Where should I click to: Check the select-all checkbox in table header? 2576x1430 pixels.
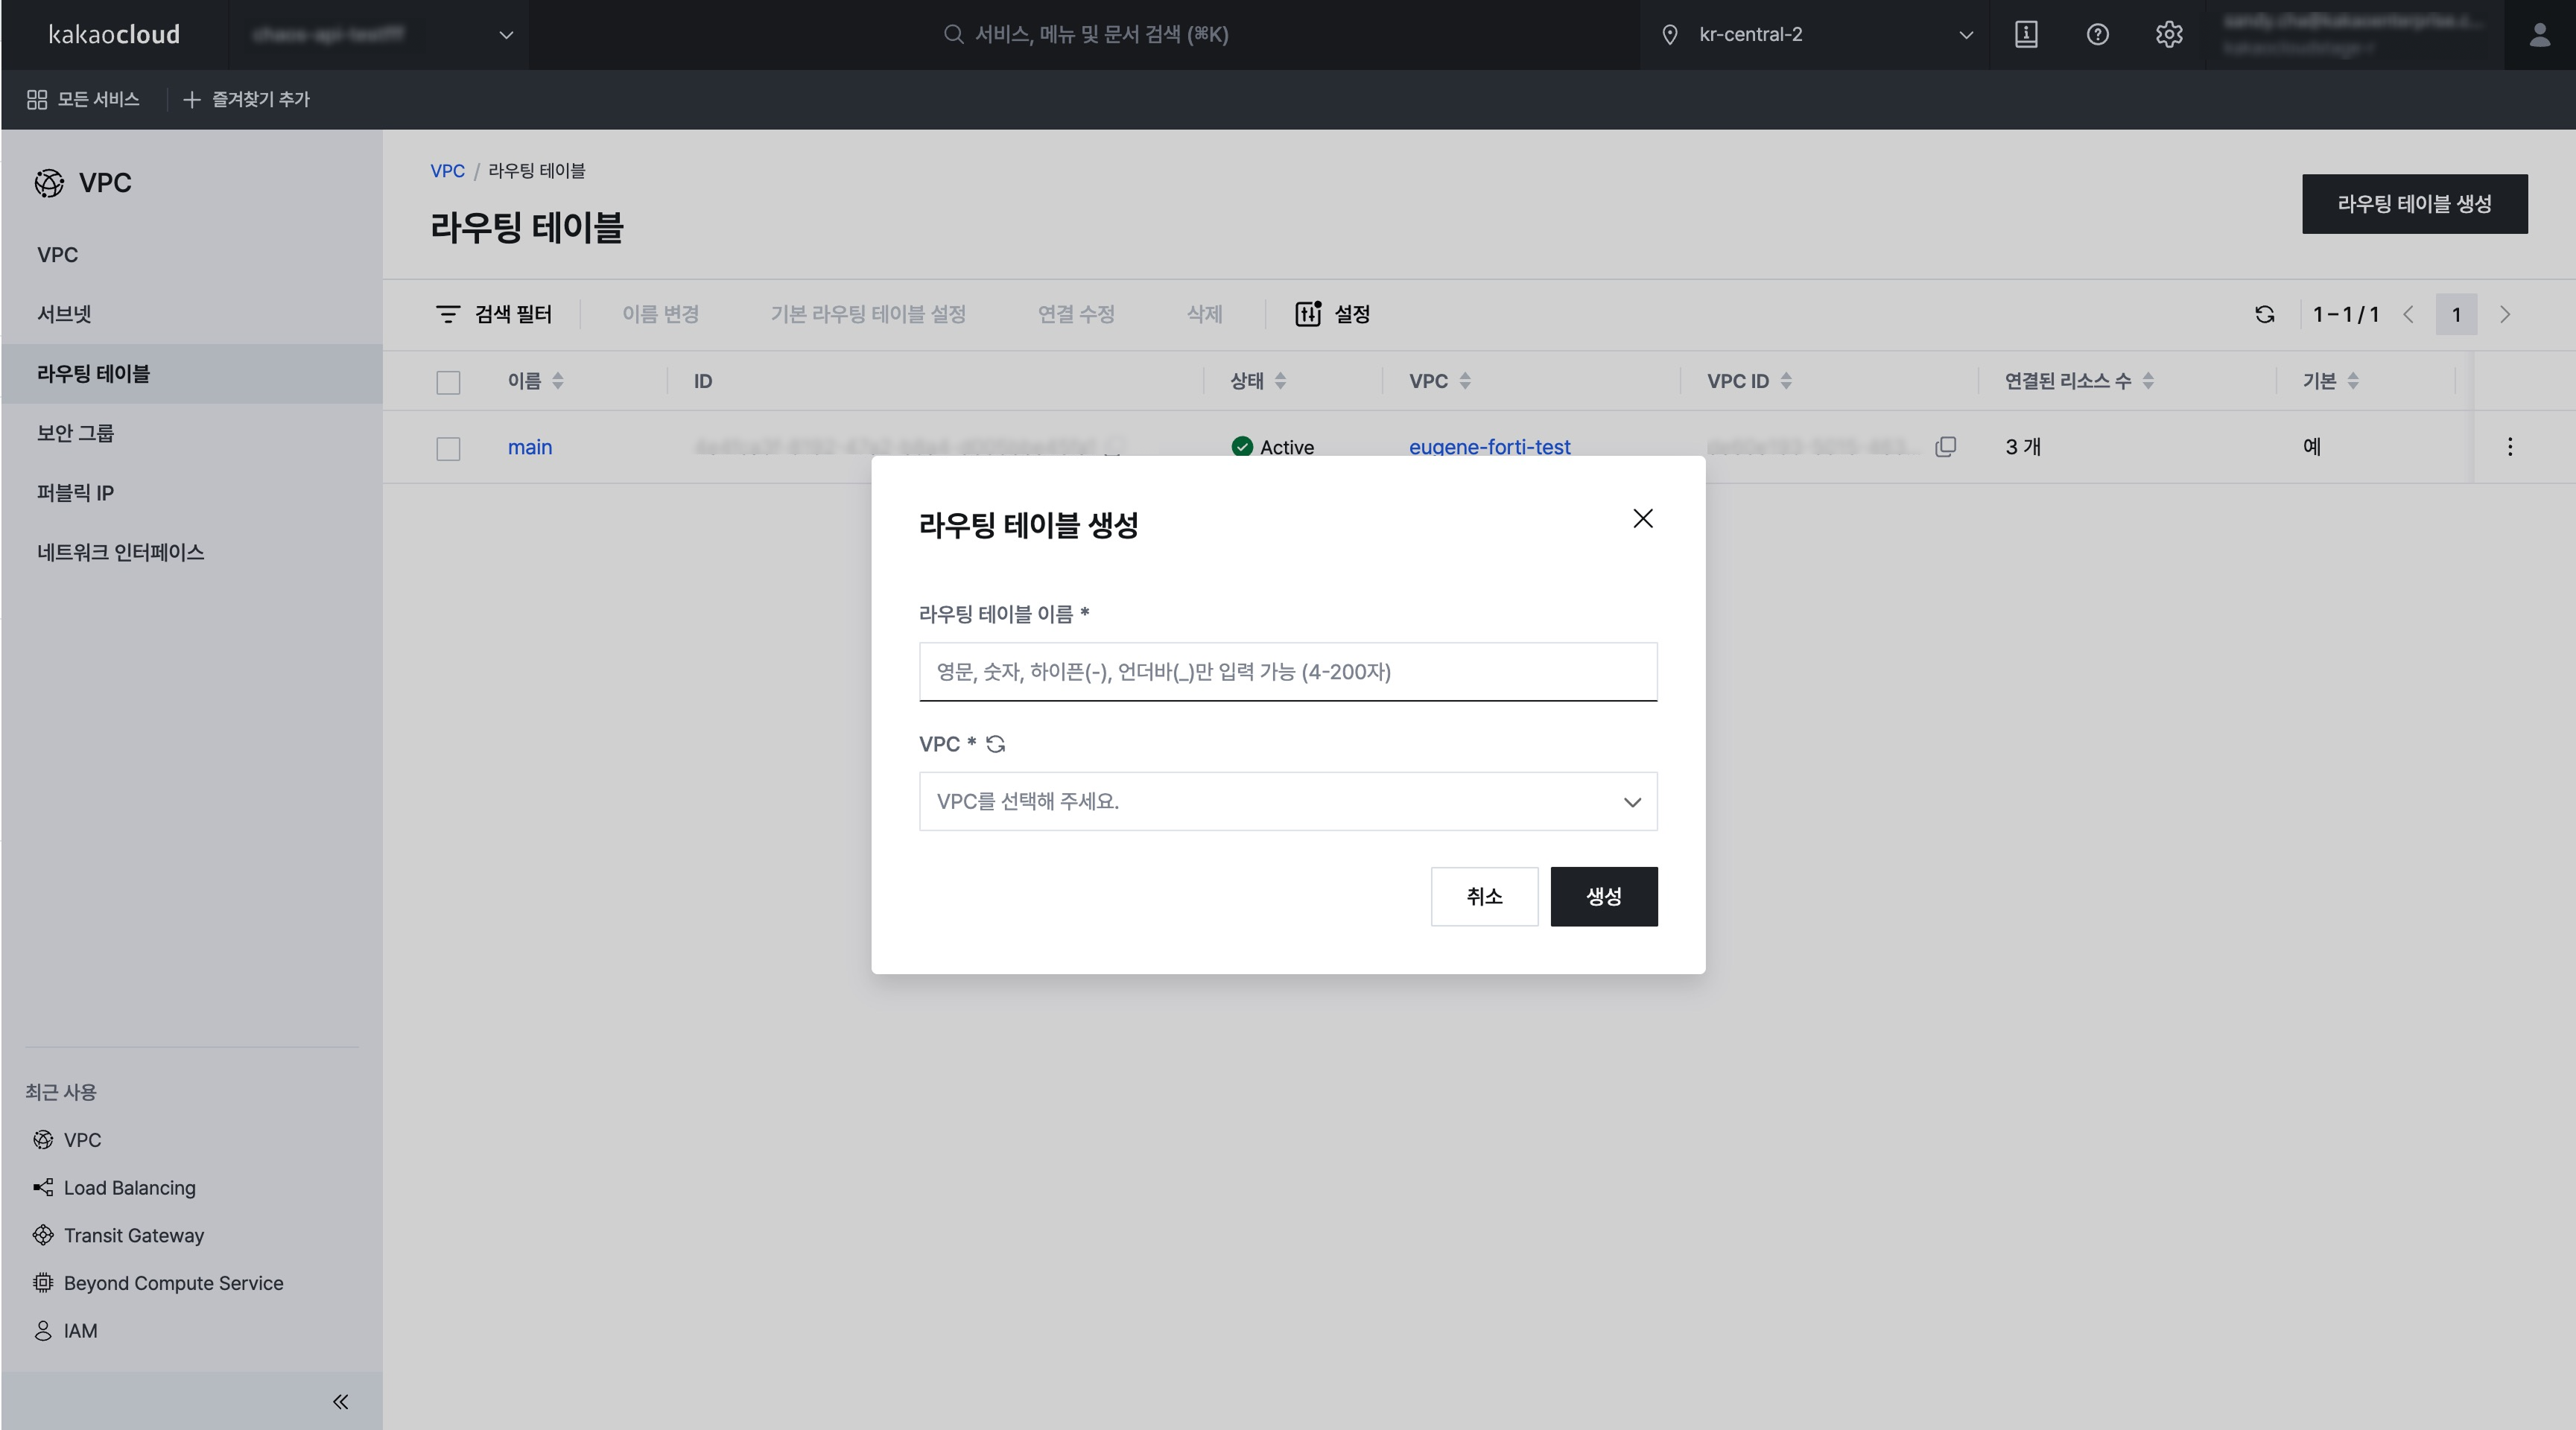[x=448, y=382]
